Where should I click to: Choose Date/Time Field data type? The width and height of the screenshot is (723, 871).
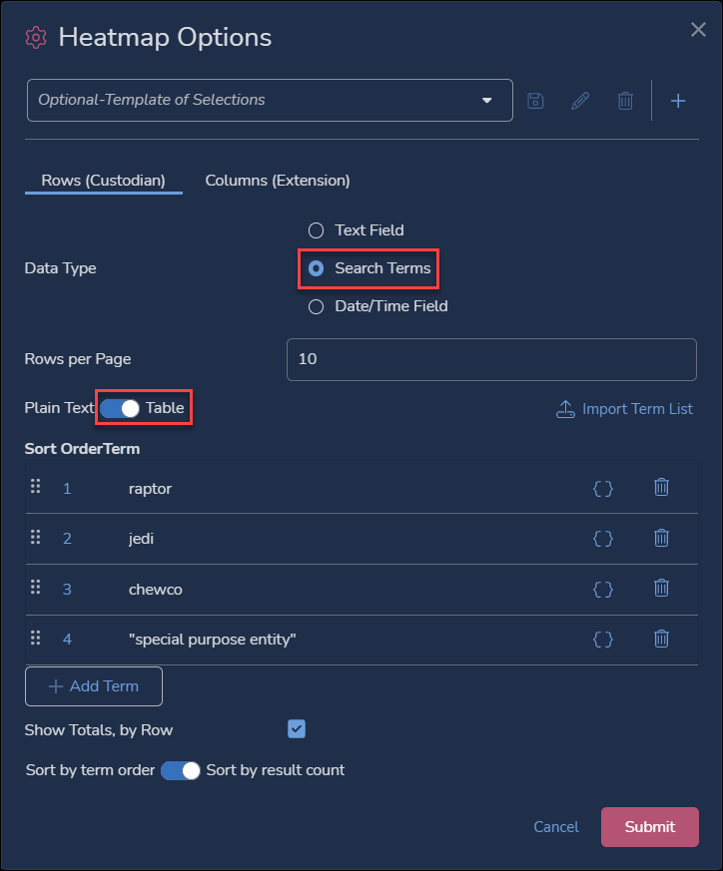pos(316,307)
